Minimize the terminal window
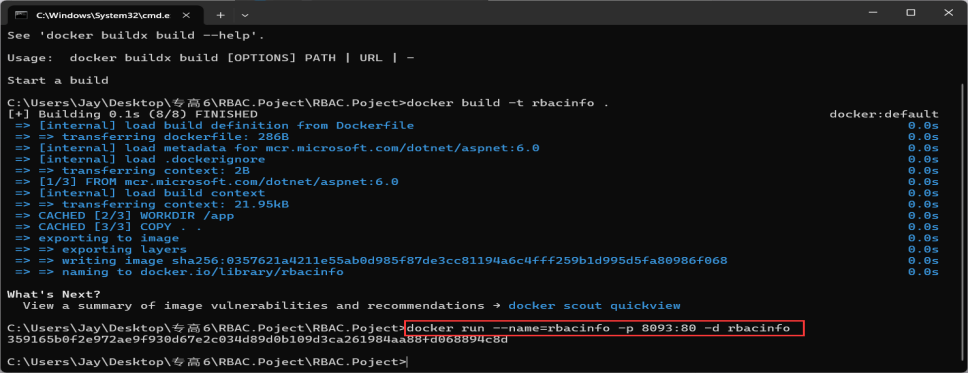The height and width of the screenshot is (373, 968). pyautogui.click(x=875, y=12)
